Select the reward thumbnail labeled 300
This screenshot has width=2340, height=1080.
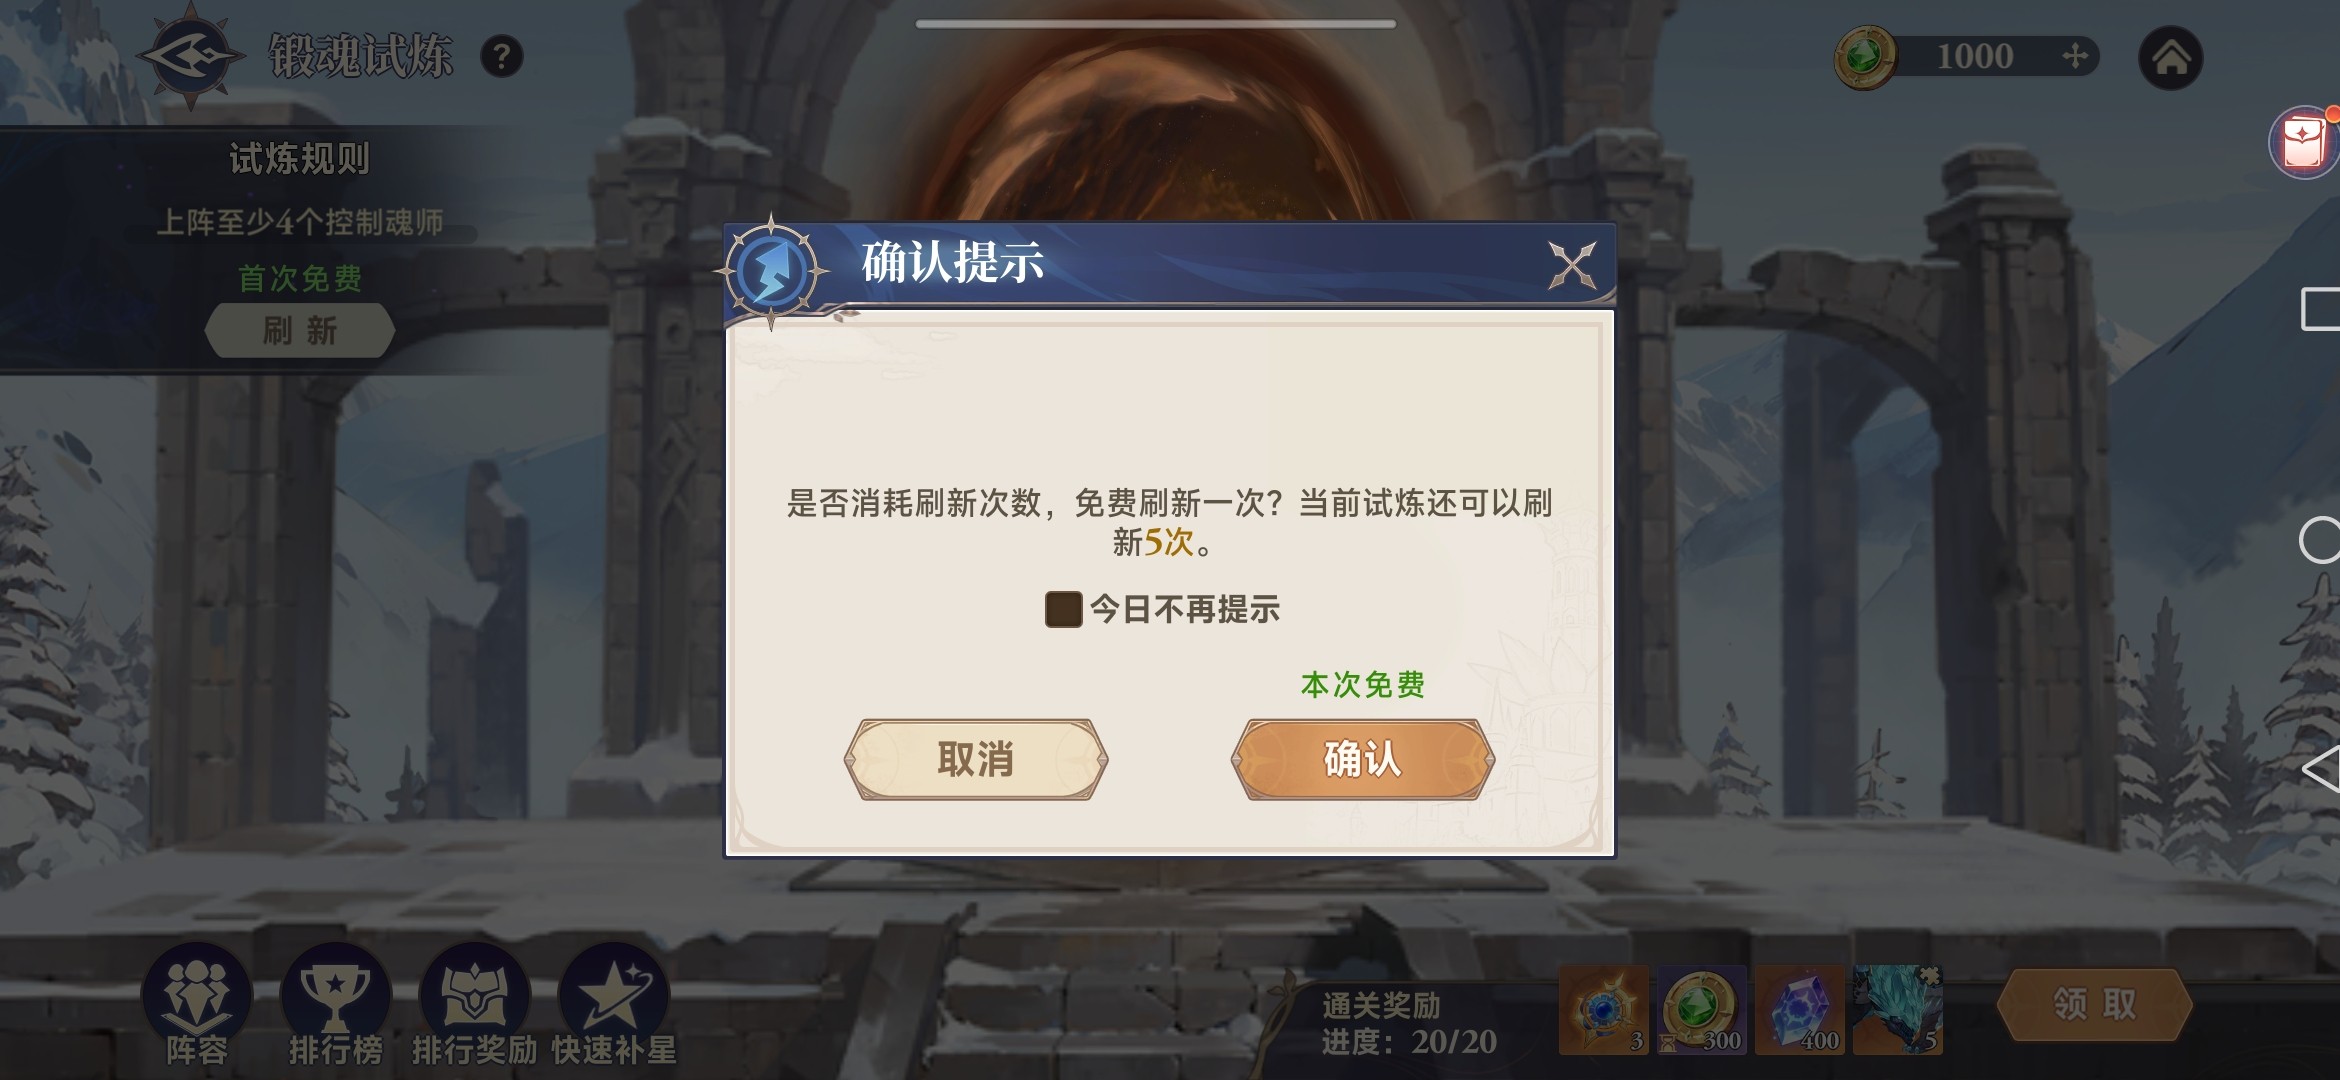point(1702,1010)
